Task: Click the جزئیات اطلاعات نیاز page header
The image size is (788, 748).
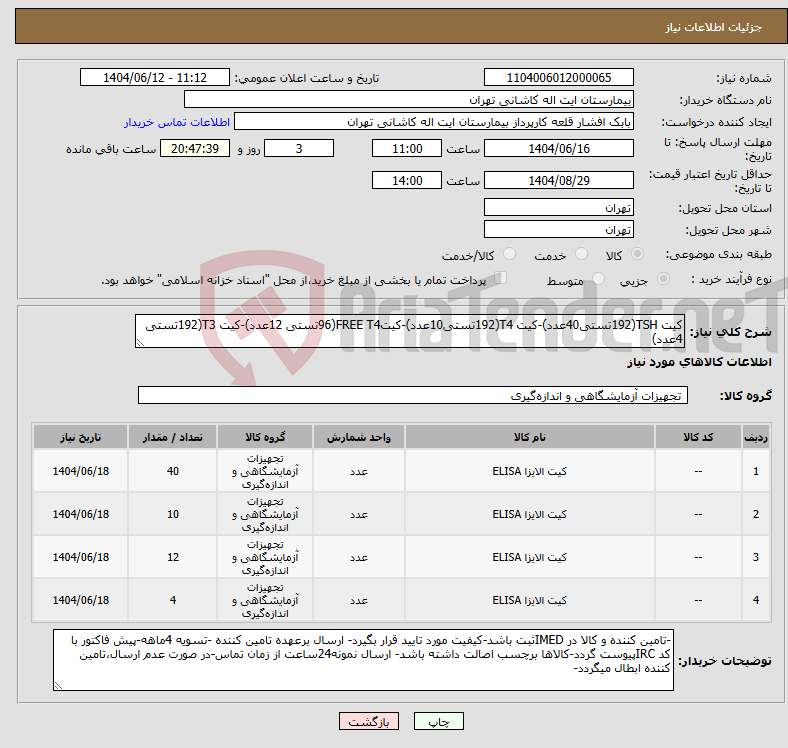Action: click(x=713, y=27)
